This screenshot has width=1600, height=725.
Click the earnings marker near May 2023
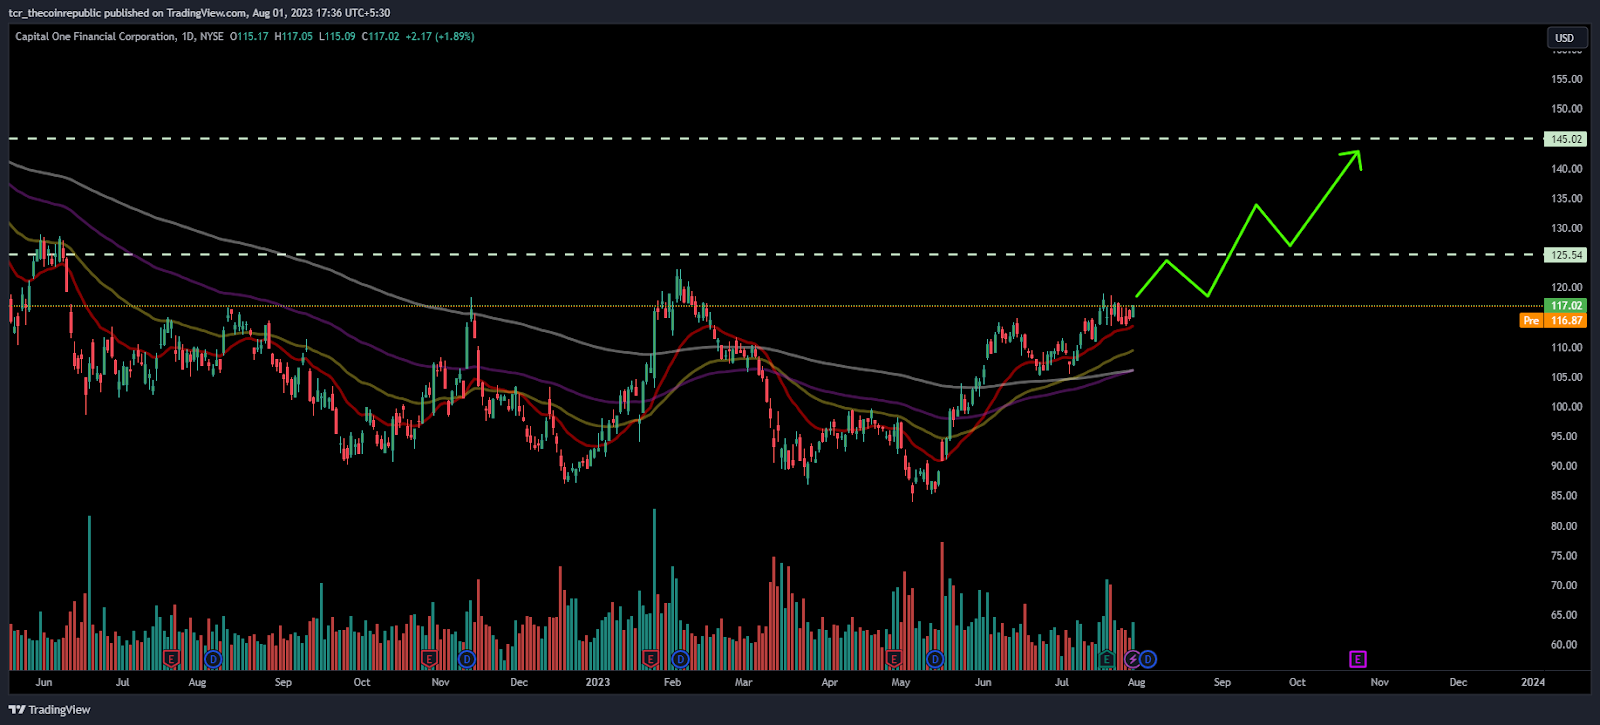pos(893,659)
